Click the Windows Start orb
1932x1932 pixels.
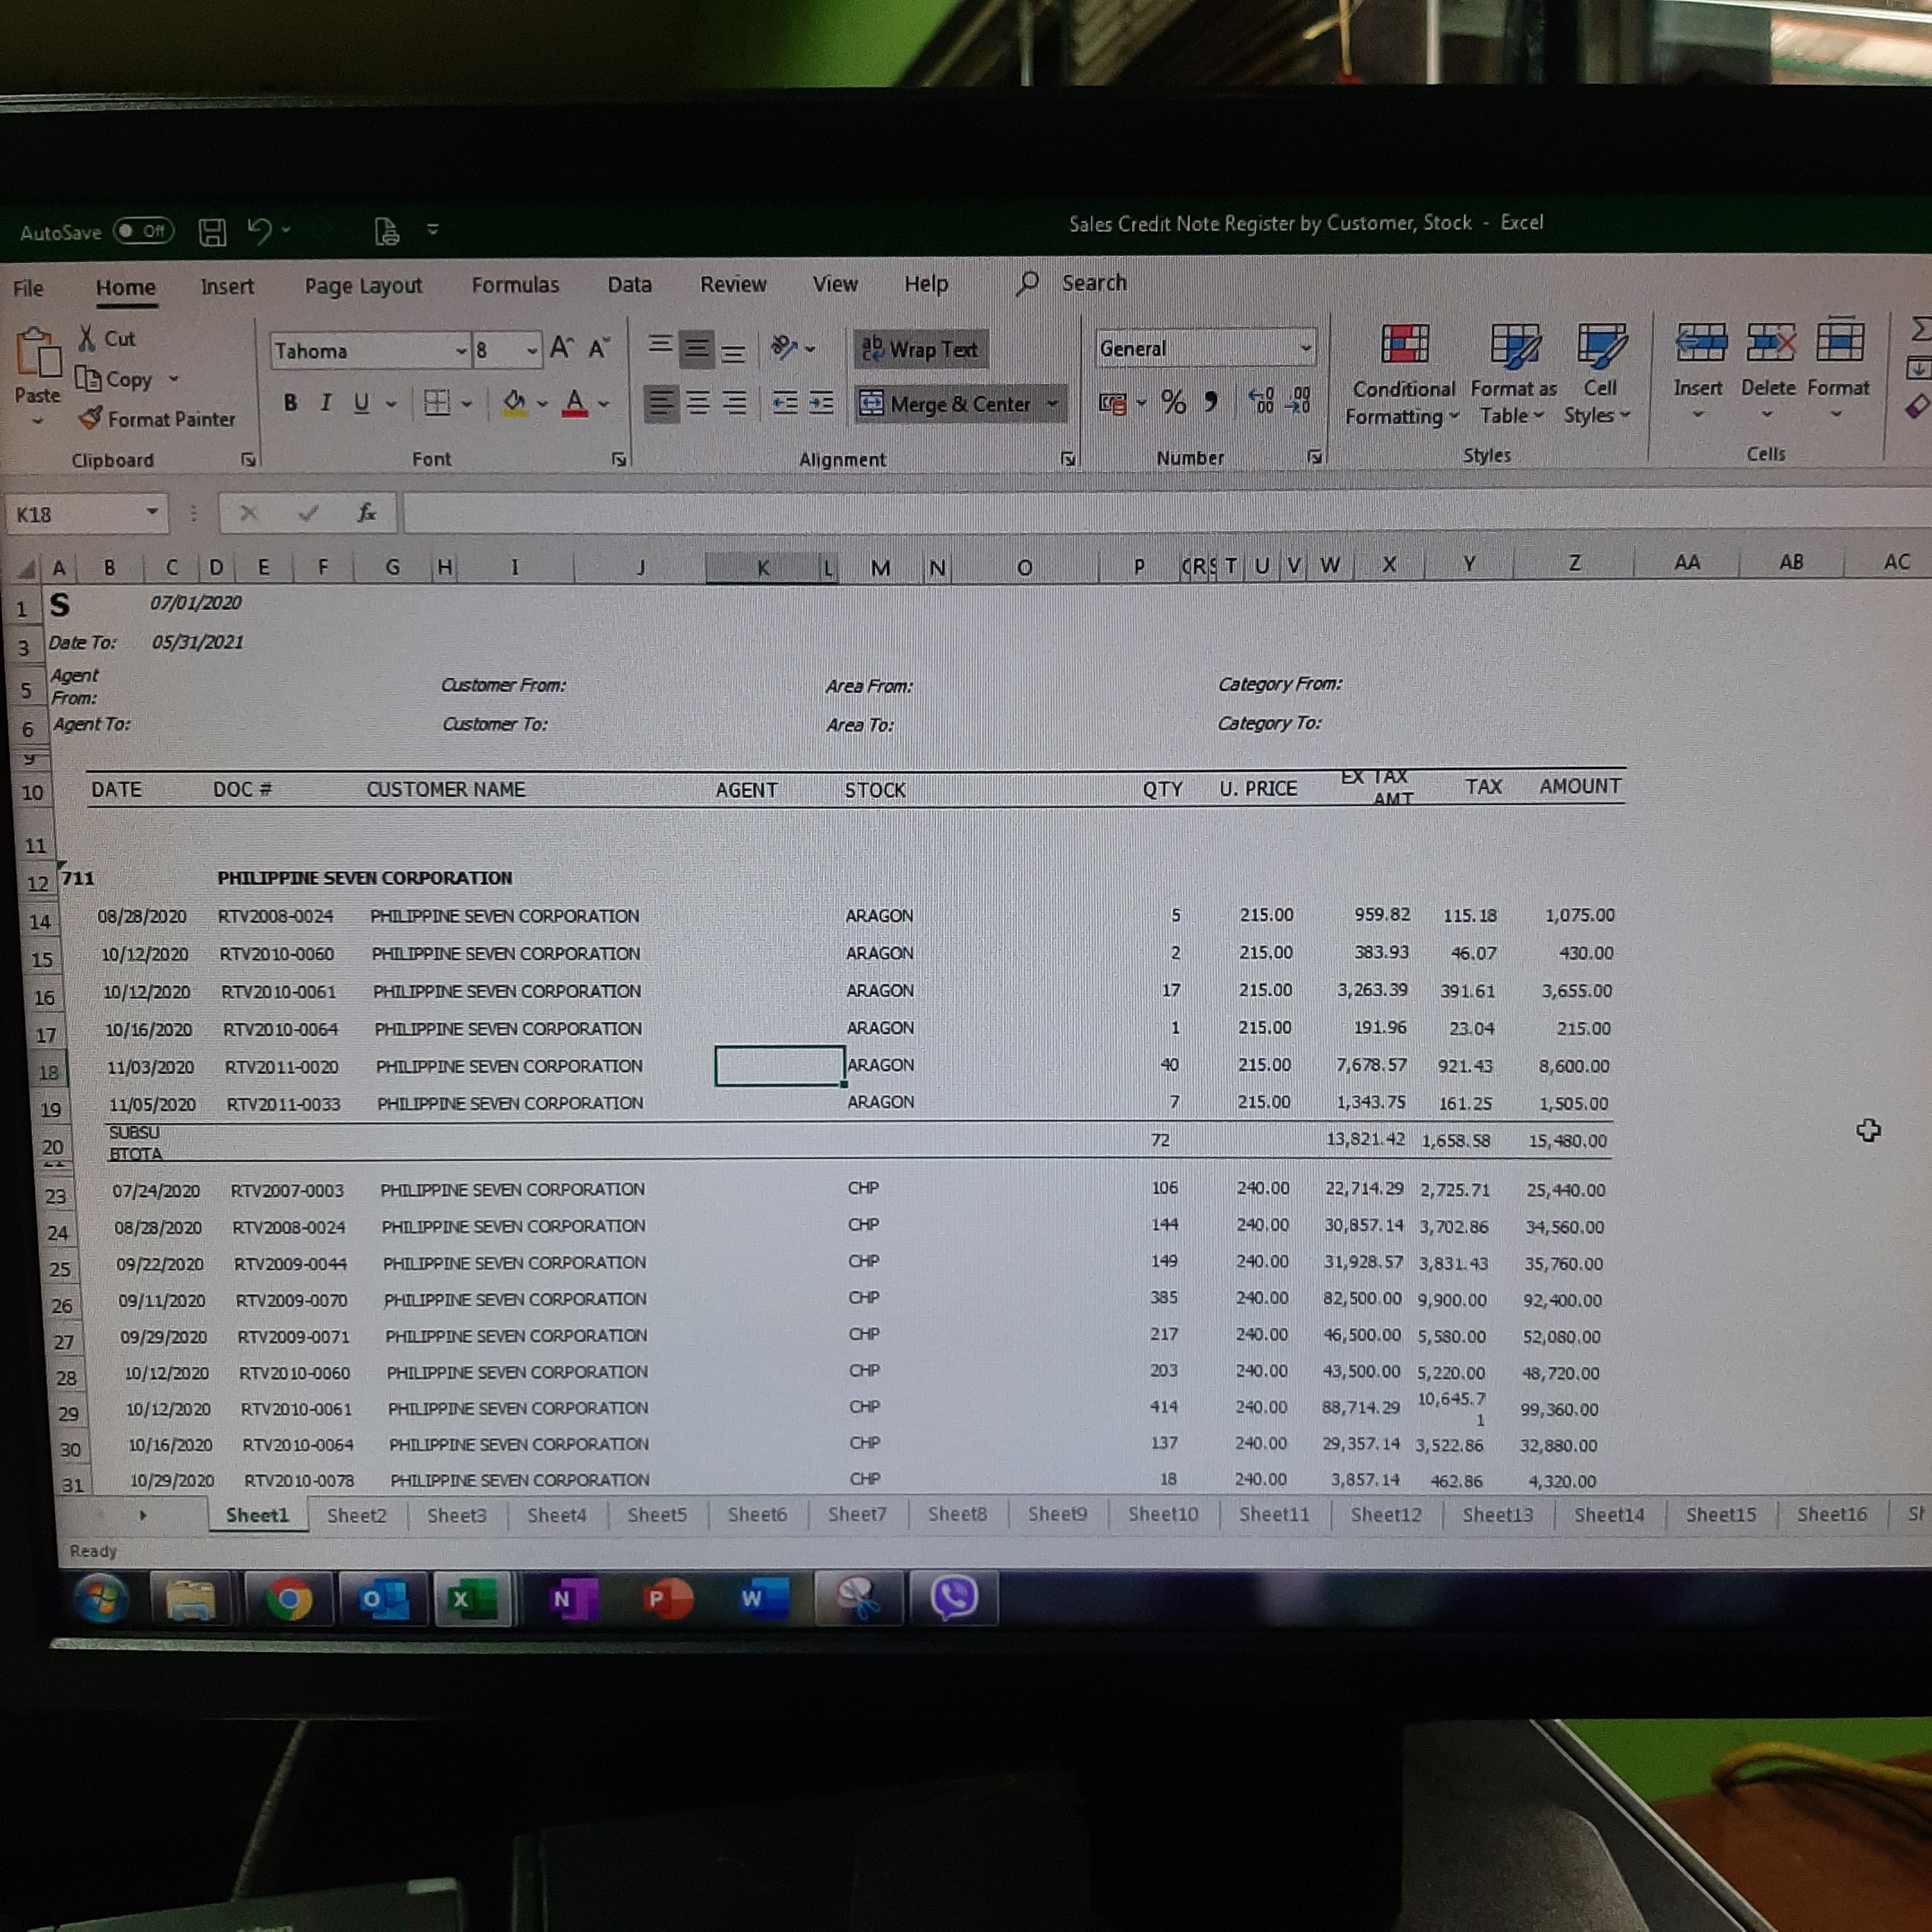pos(101,1599)
